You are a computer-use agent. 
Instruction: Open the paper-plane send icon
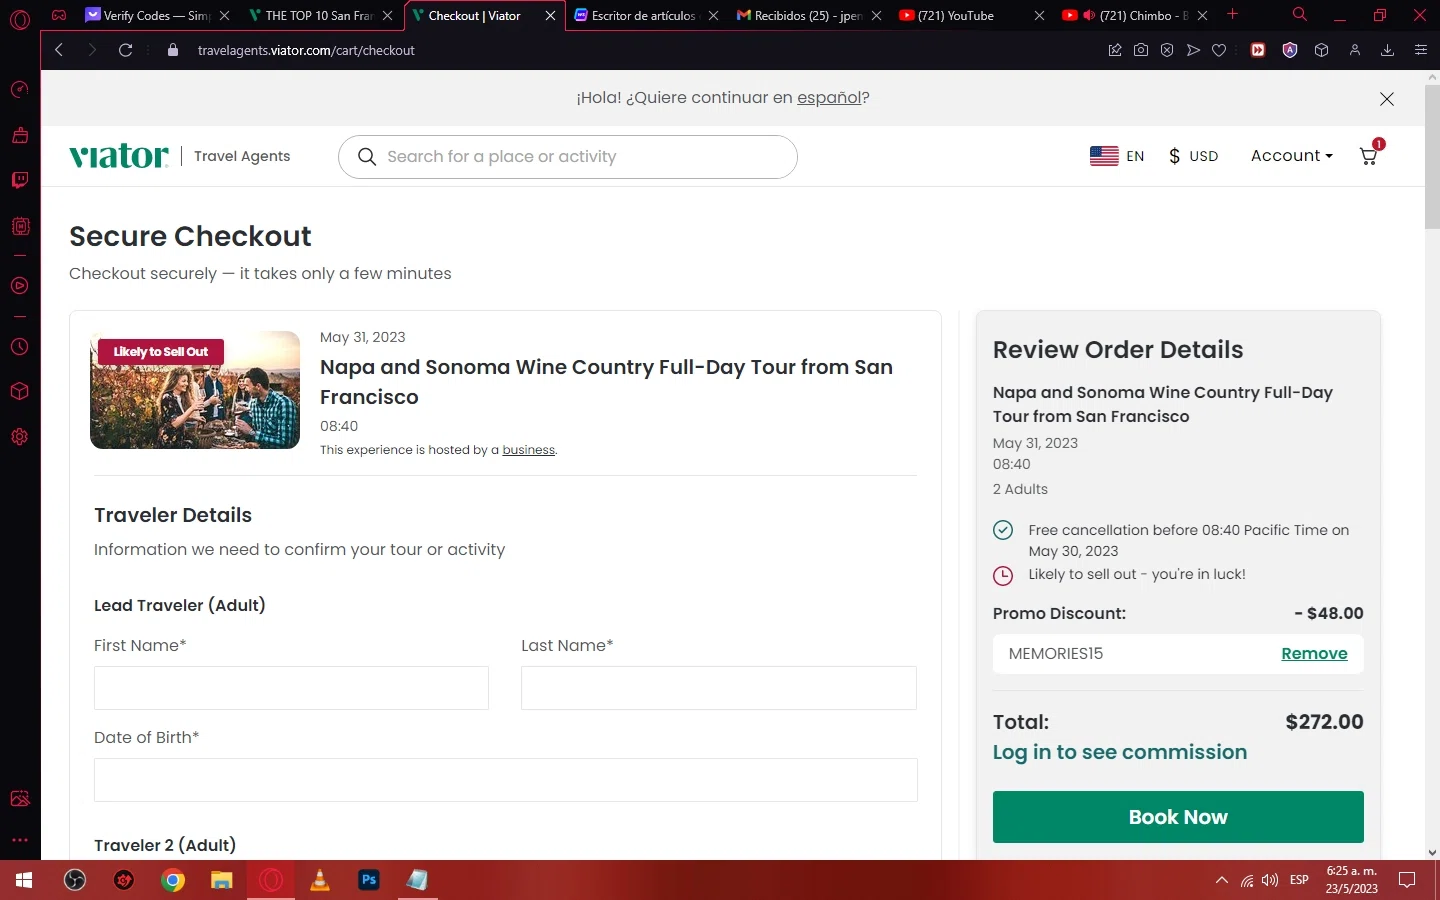pos(1193,50)
